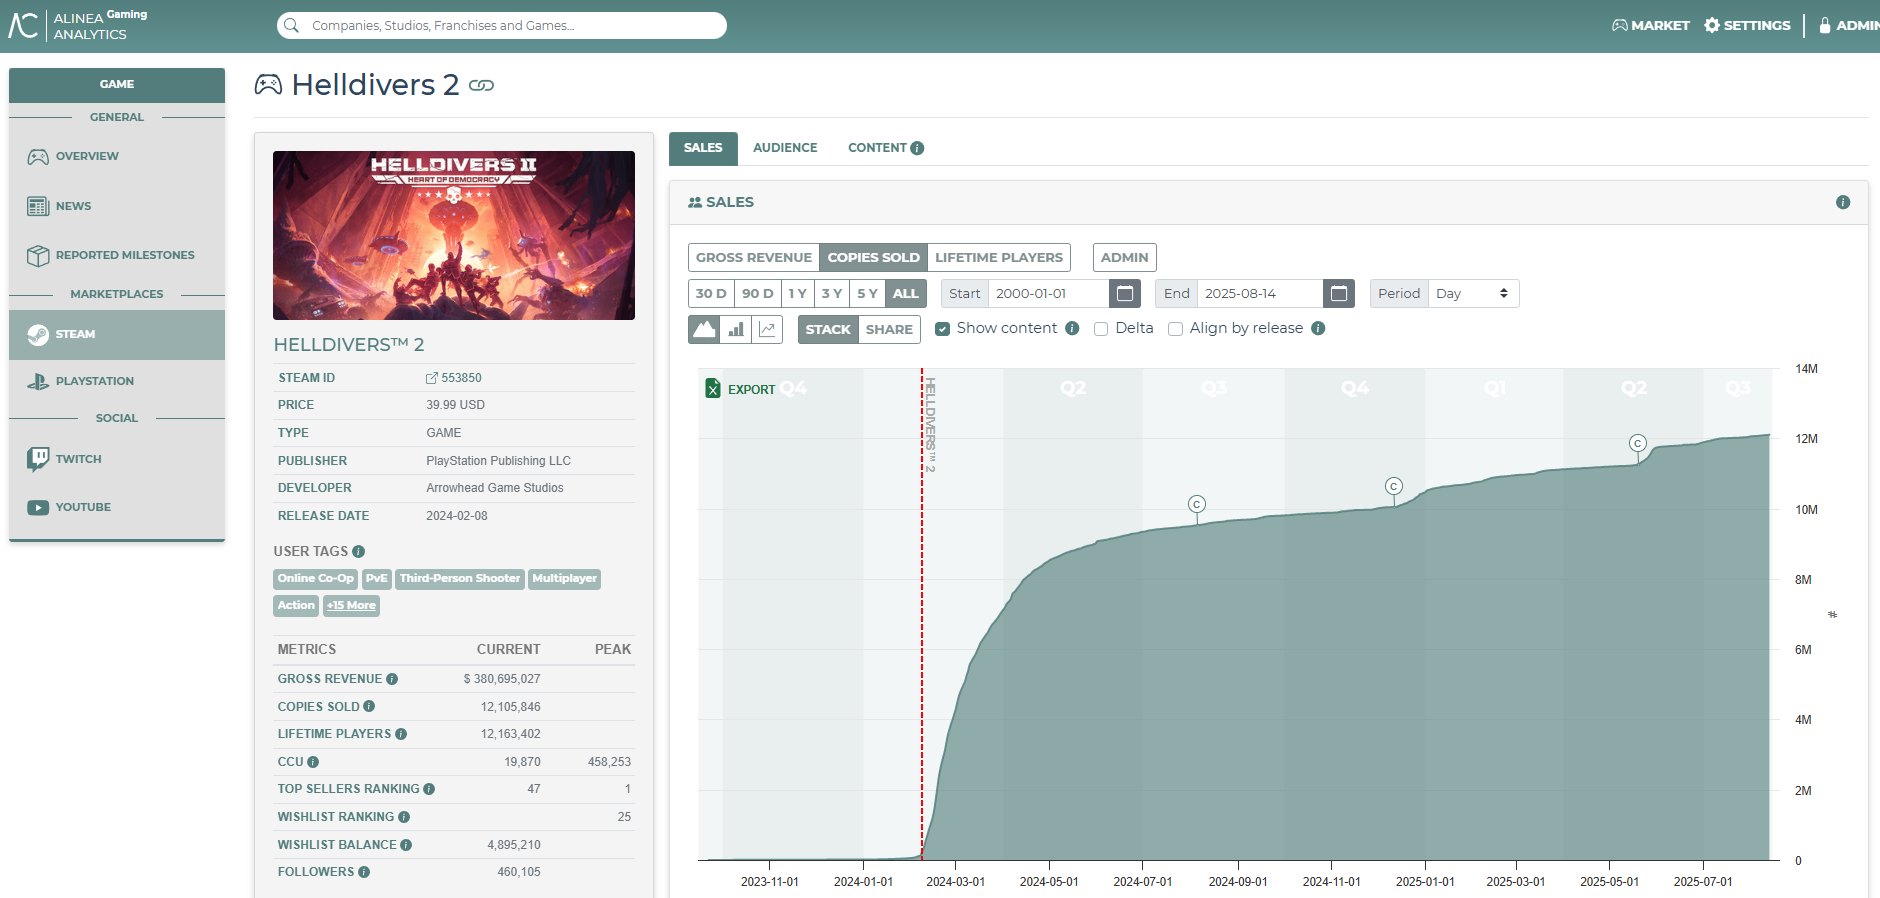
Task: Open Overview in the sidebar
Action: pyautogui.click(x=116, y=156)
